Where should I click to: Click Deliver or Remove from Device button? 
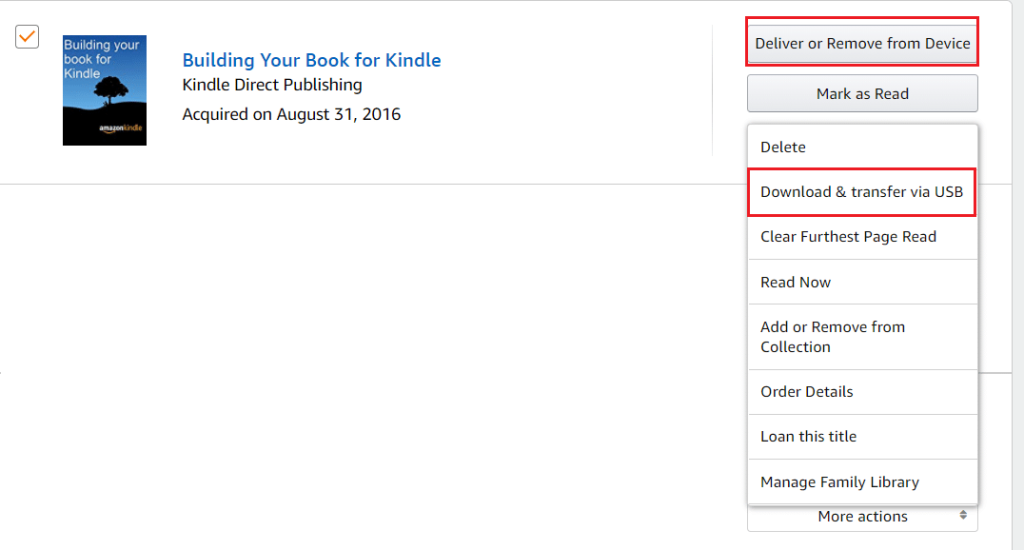(862, 43)
